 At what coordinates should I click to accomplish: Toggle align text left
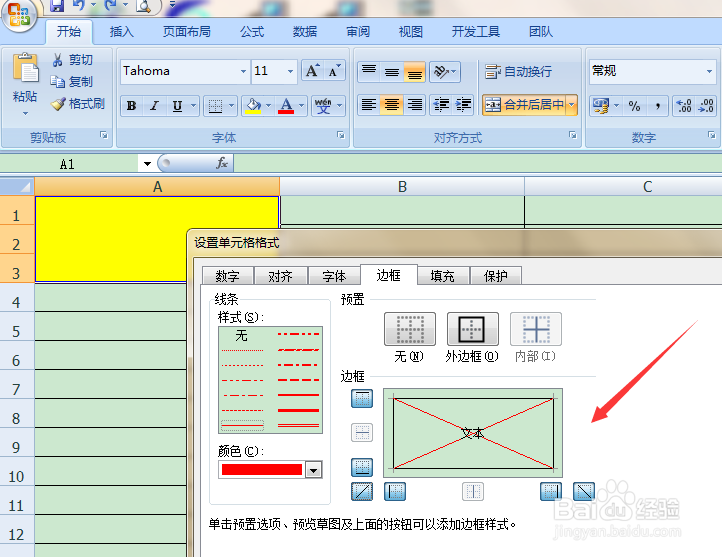point(369,105)
